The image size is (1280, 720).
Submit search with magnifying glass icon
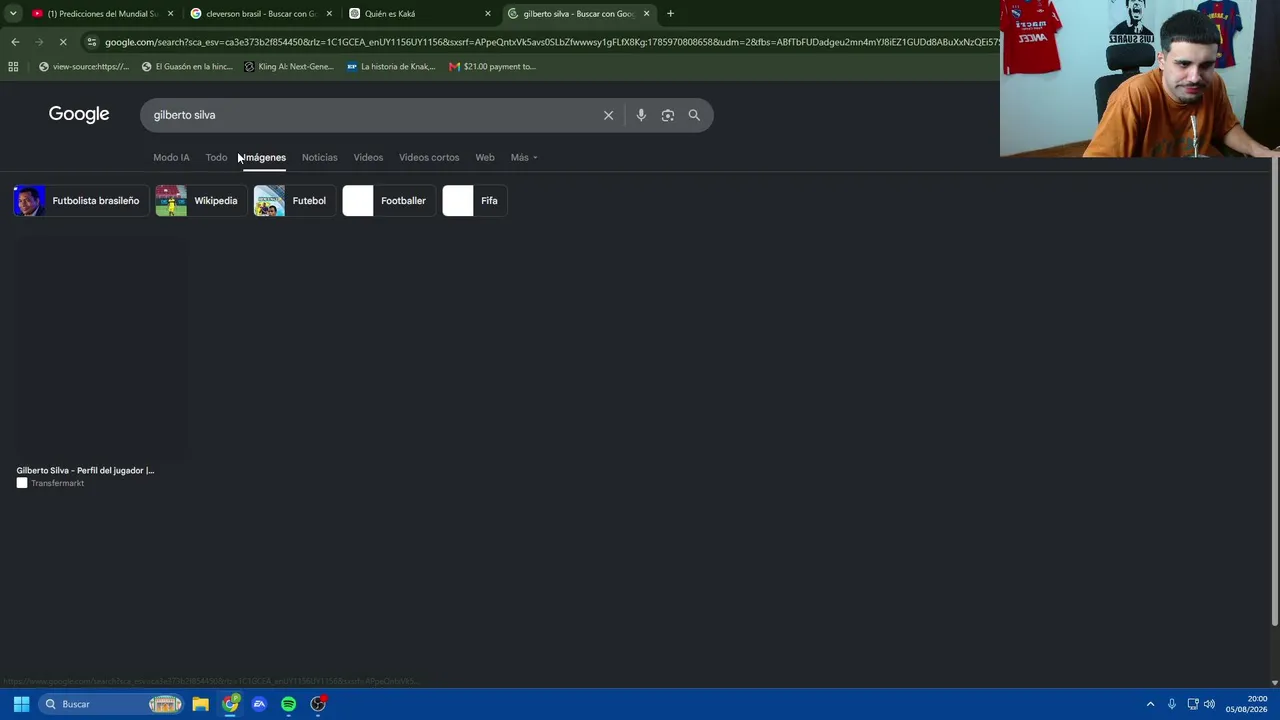694,115
